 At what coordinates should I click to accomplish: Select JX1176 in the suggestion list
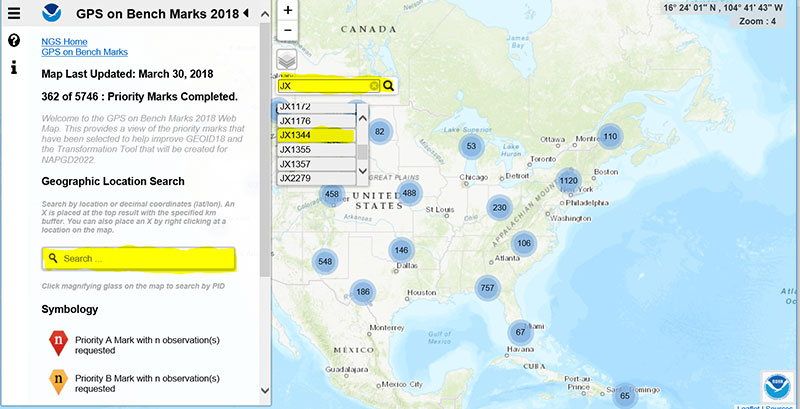314,121
